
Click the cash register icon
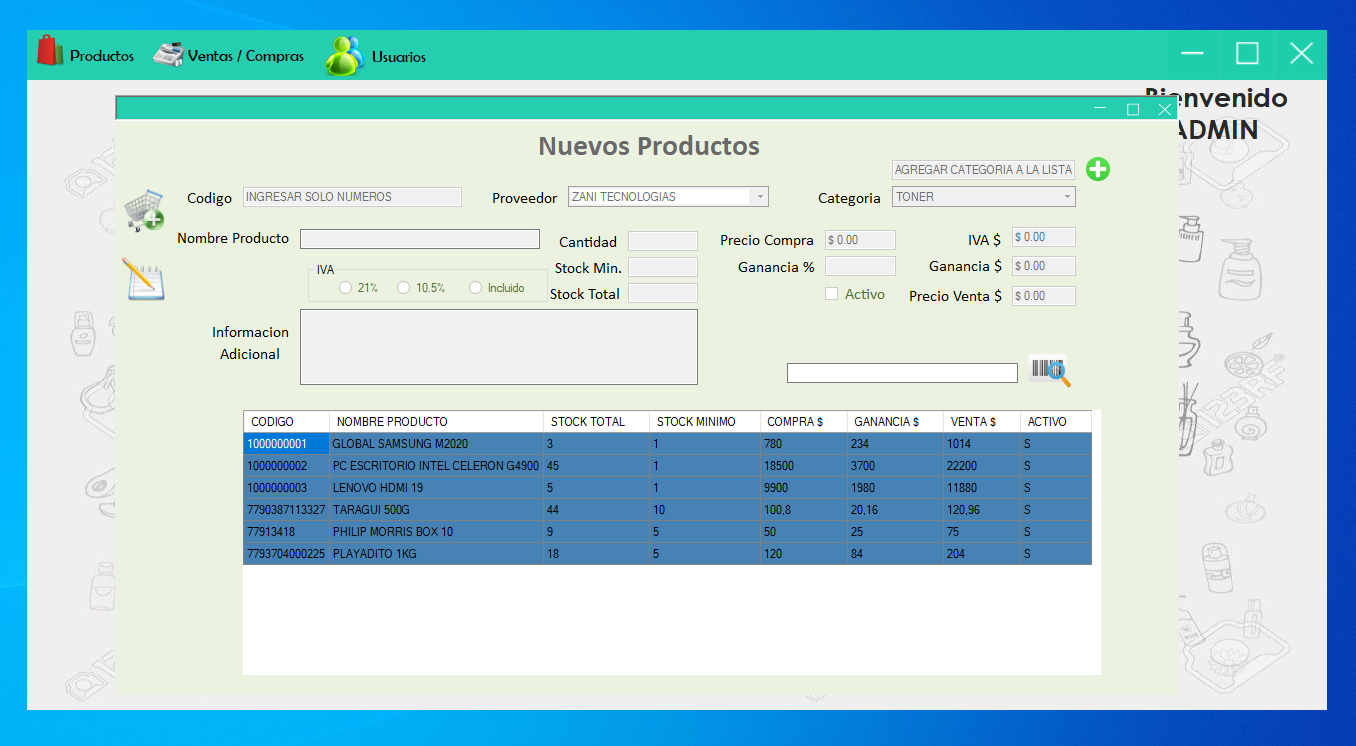coord(168,54)
